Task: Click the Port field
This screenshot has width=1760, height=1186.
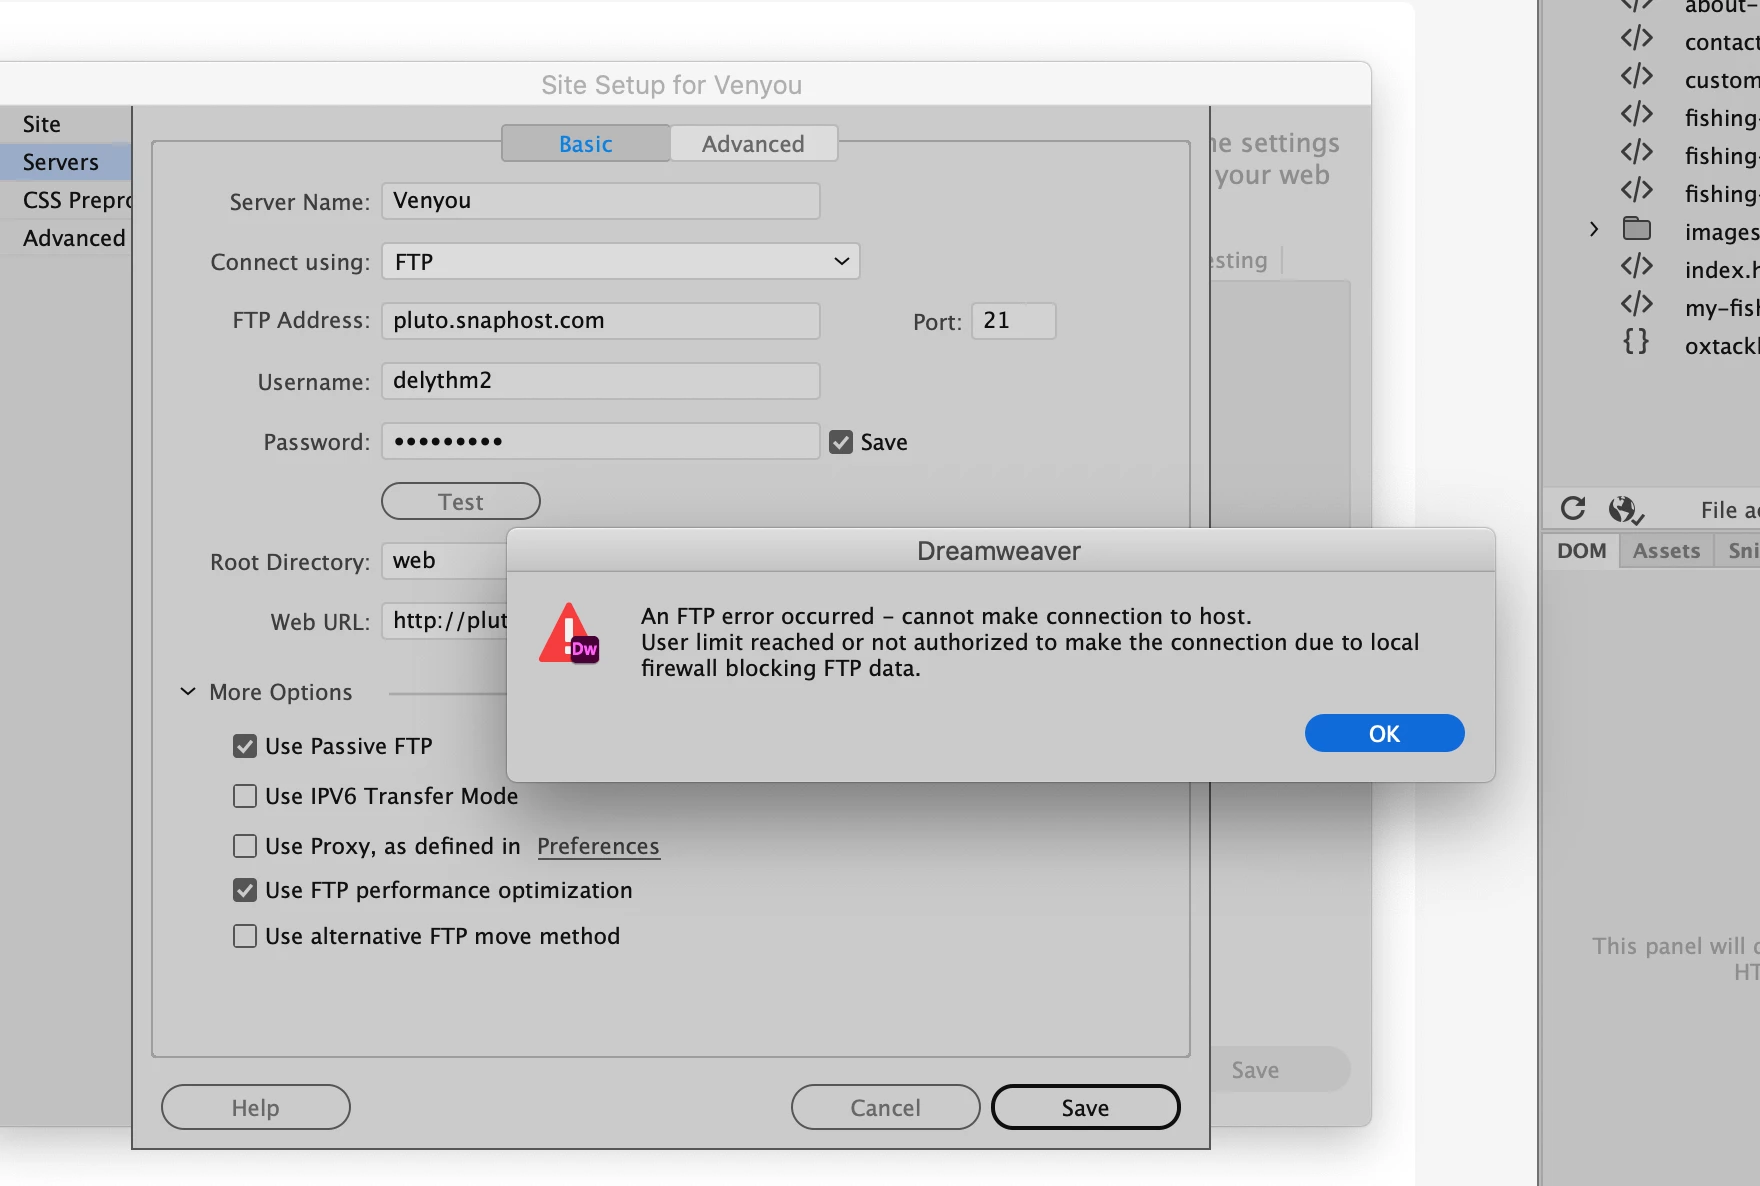Action: pyautogui.click(x=1013, y=321)
